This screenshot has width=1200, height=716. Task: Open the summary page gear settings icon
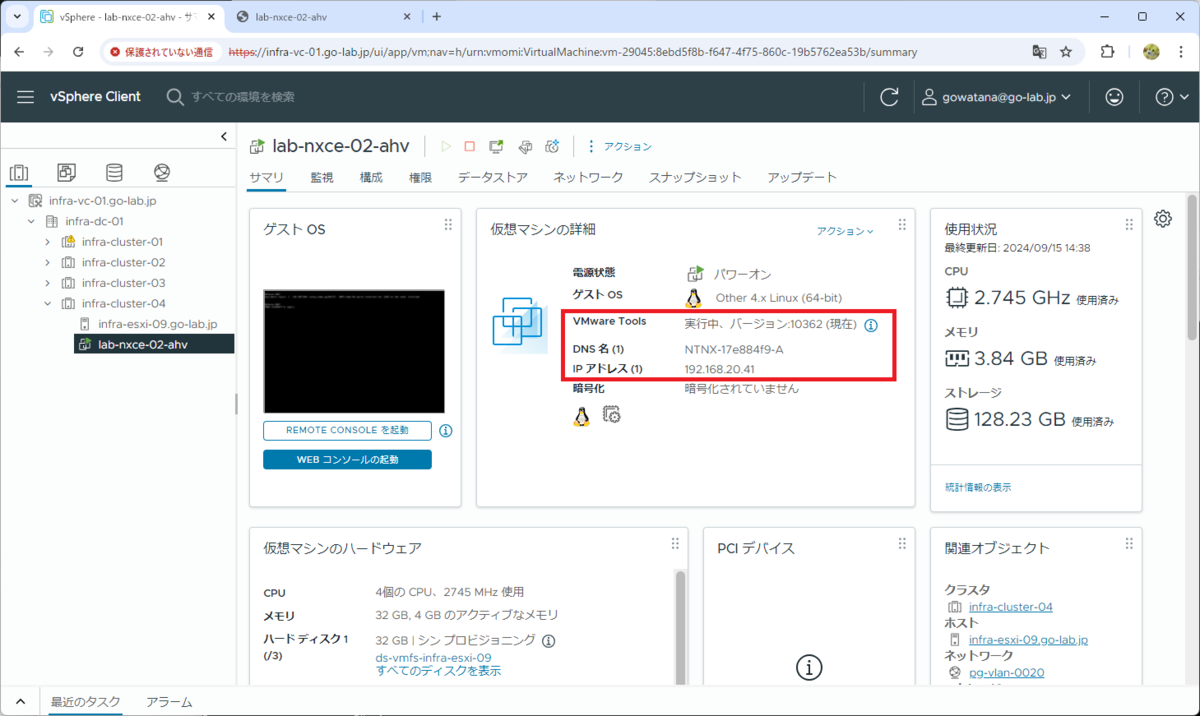tap(1163, 219)
